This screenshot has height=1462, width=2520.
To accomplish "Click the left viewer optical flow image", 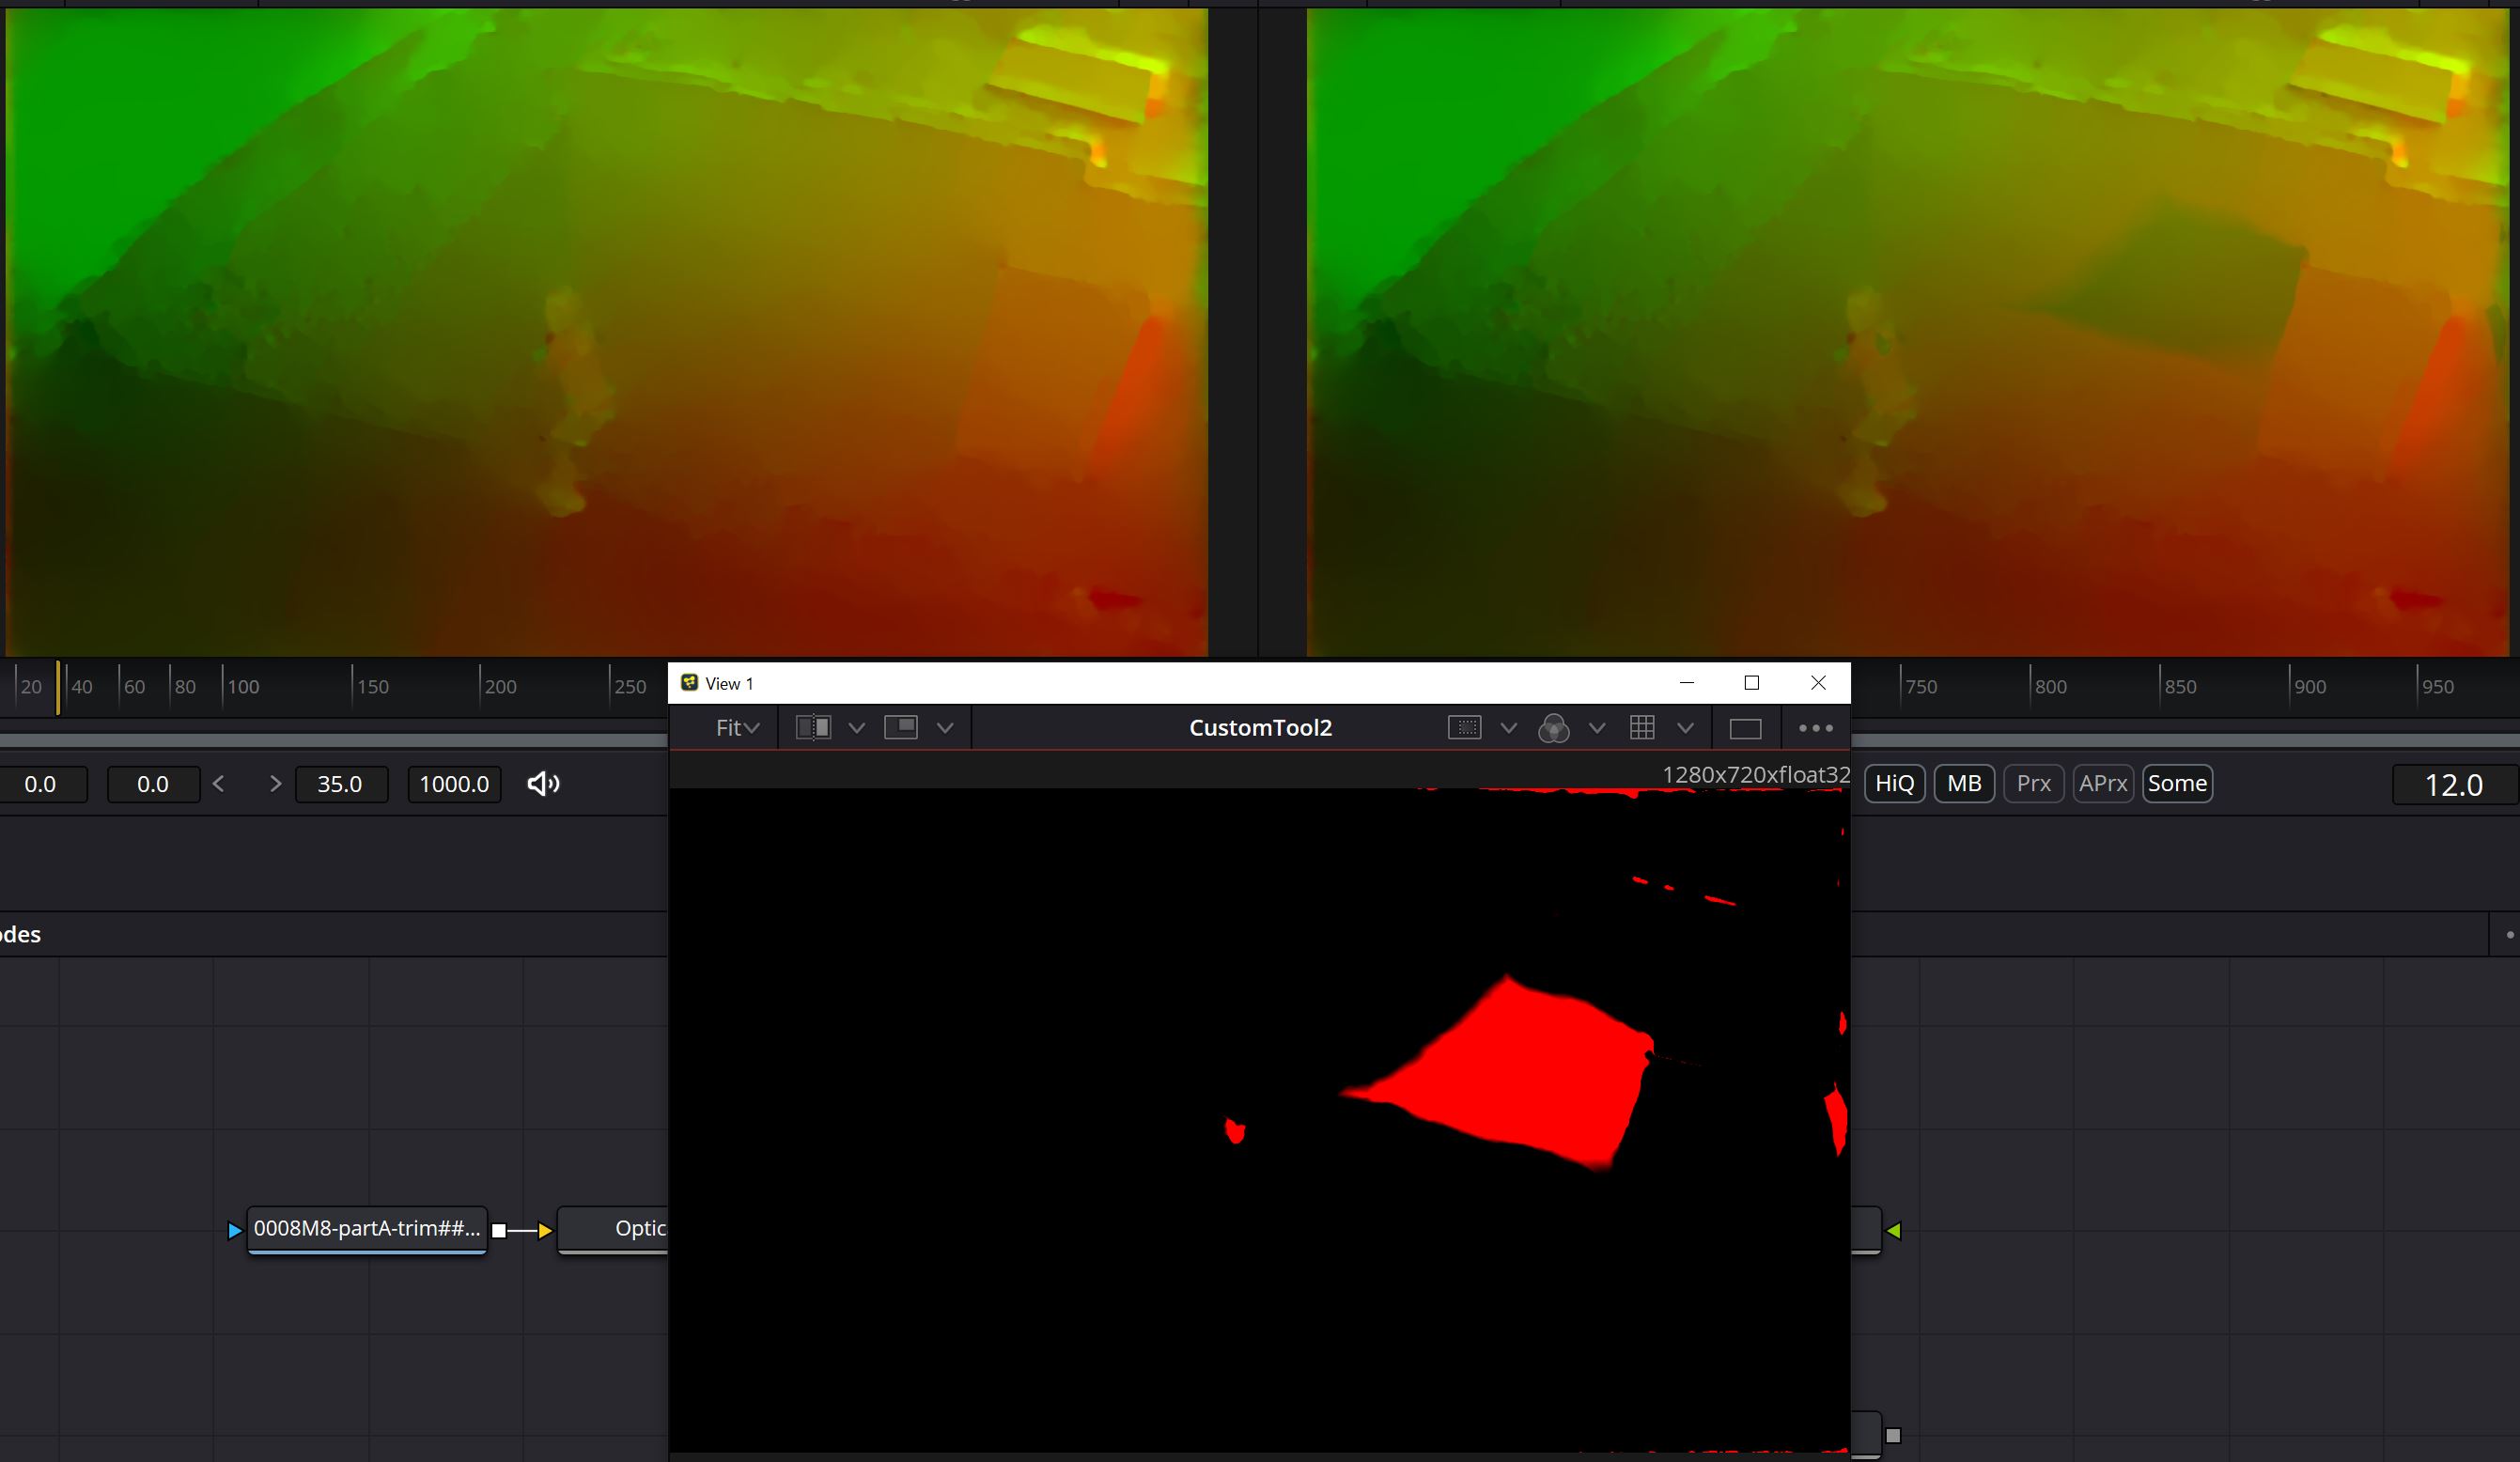I will coord(606,332).
